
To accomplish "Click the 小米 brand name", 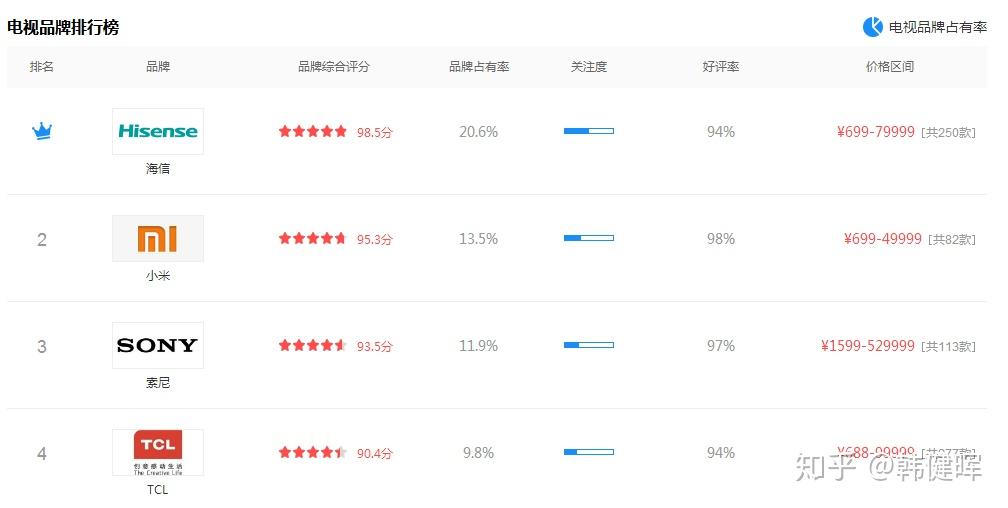I will [158, 275].
